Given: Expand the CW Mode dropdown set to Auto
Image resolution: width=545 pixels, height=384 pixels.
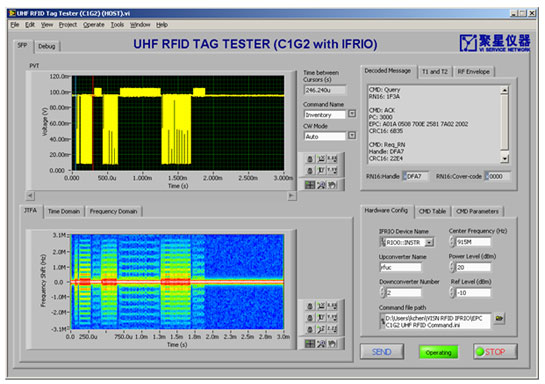Looking at the screenshot, I should coord(352,135).
